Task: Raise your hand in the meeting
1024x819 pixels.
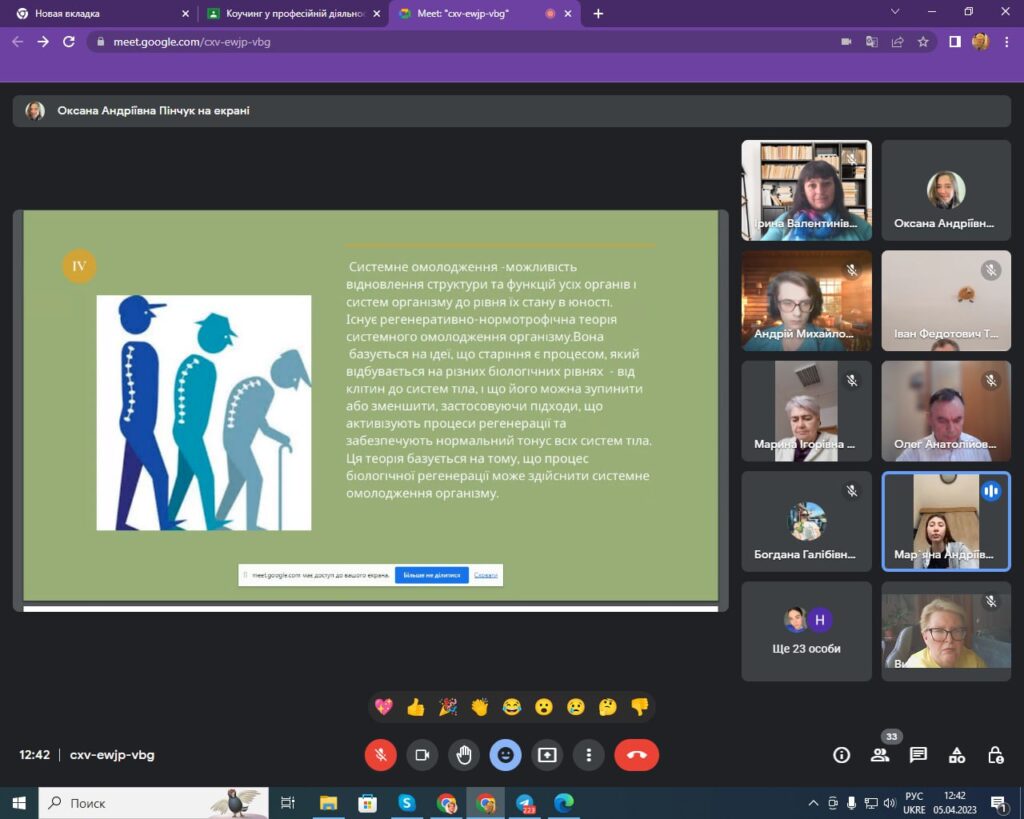Action: click(x=464, y=755)
